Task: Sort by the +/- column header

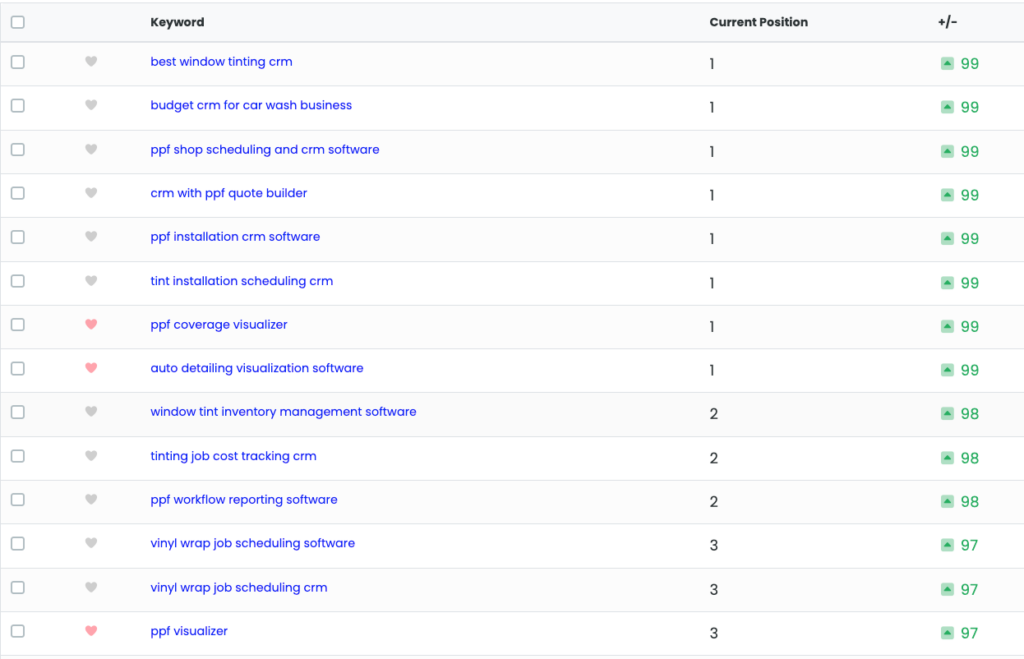Action: [947, 22]
